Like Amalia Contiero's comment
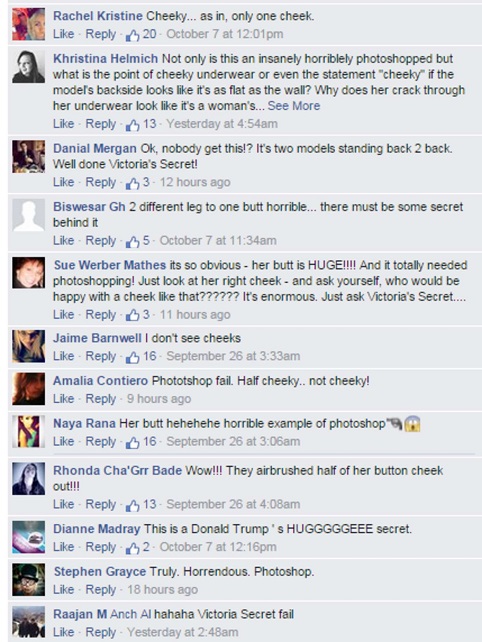 coord(63,398)
